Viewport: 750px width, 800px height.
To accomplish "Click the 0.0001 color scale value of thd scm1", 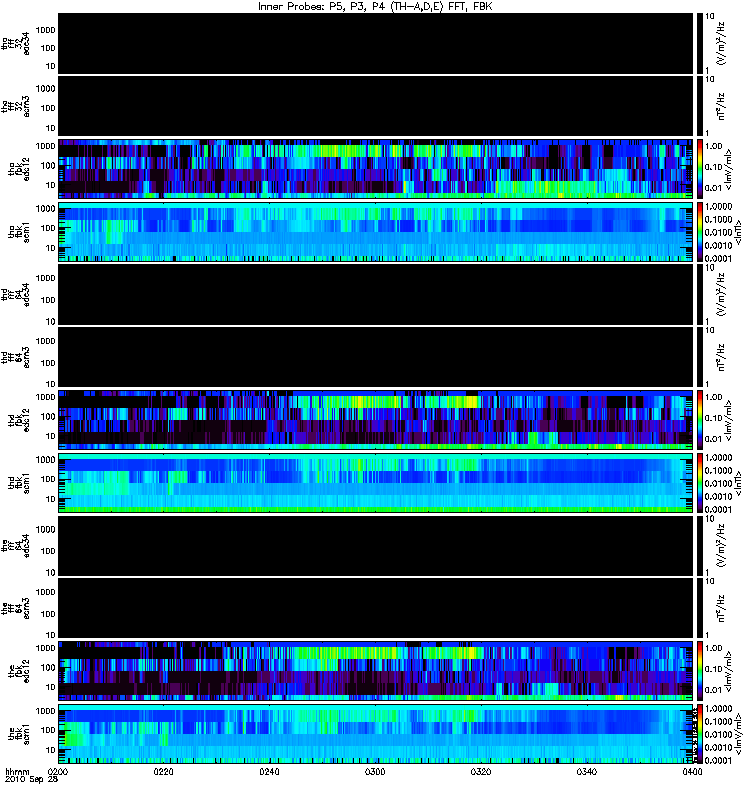I will [718, 510].
